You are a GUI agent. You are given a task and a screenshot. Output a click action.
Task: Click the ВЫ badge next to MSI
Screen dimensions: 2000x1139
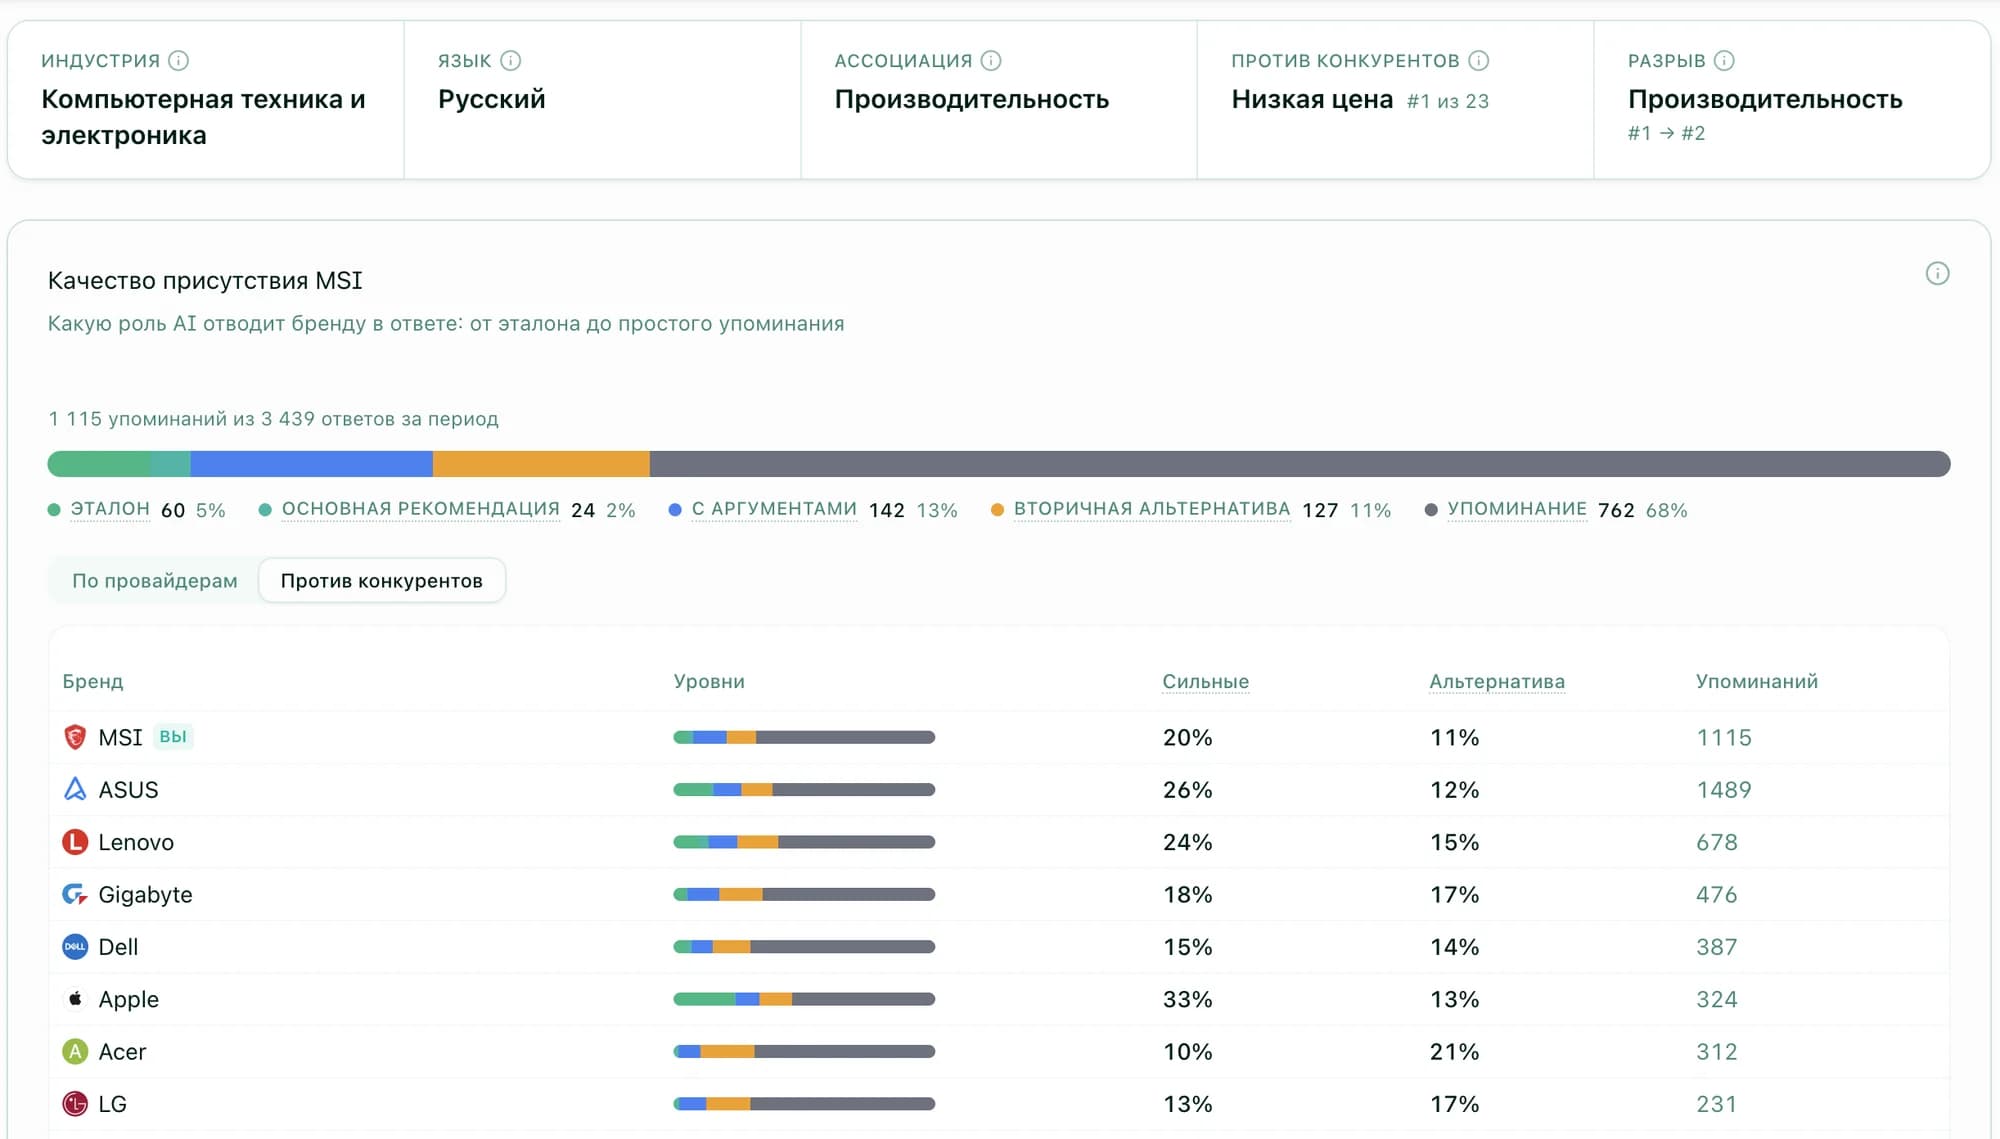173,737
